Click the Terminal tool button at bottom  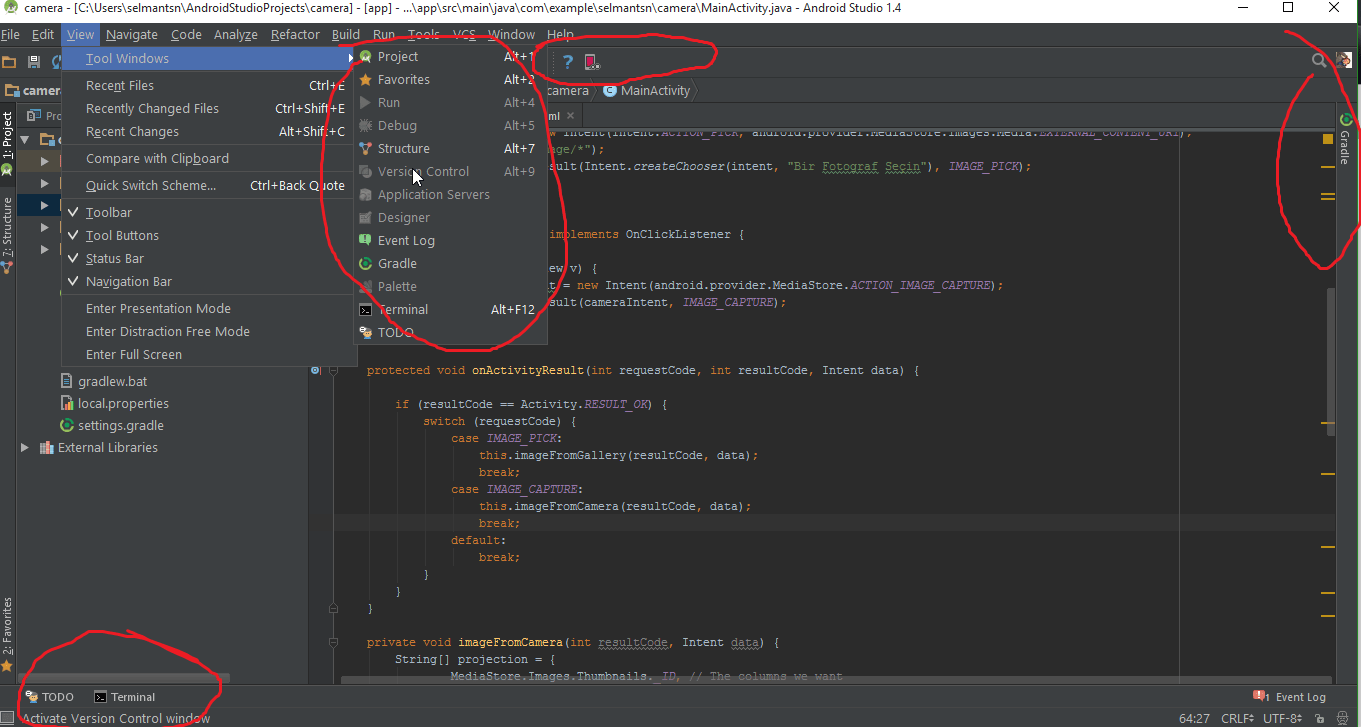coord(125,697)
